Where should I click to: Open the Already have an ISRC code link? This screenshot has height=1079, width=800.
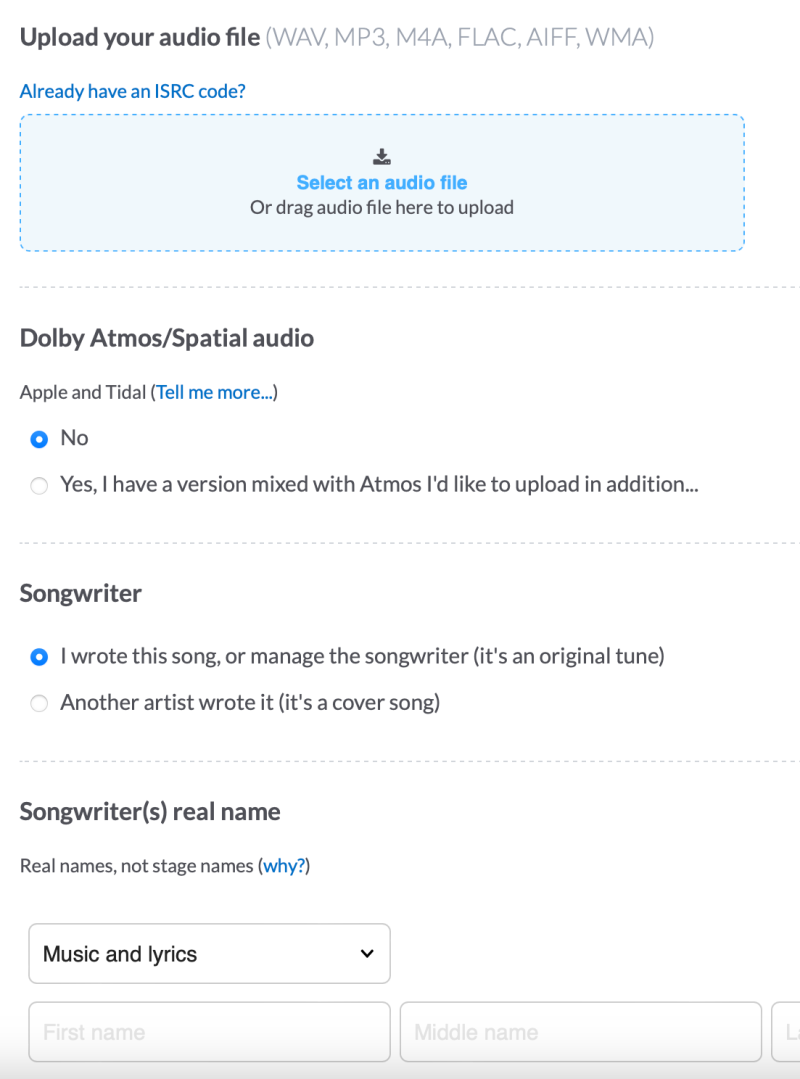coord(132,91)
